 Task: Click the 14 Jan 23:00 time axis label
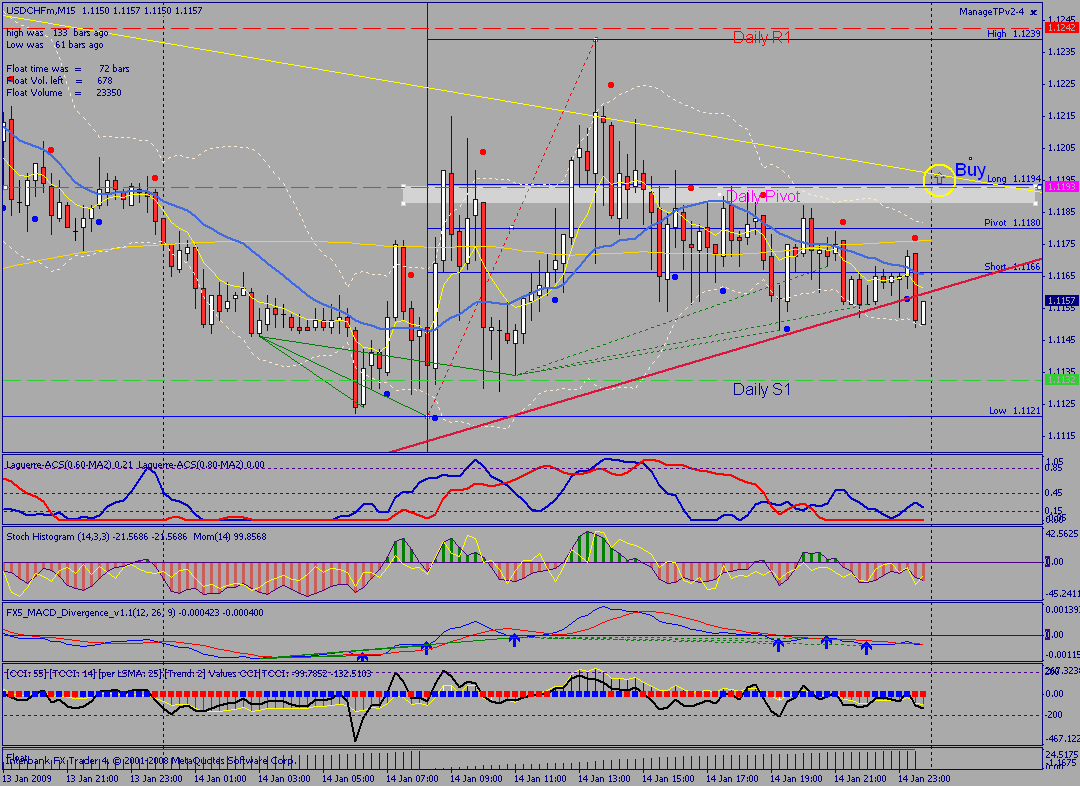[x=926, y=778]
